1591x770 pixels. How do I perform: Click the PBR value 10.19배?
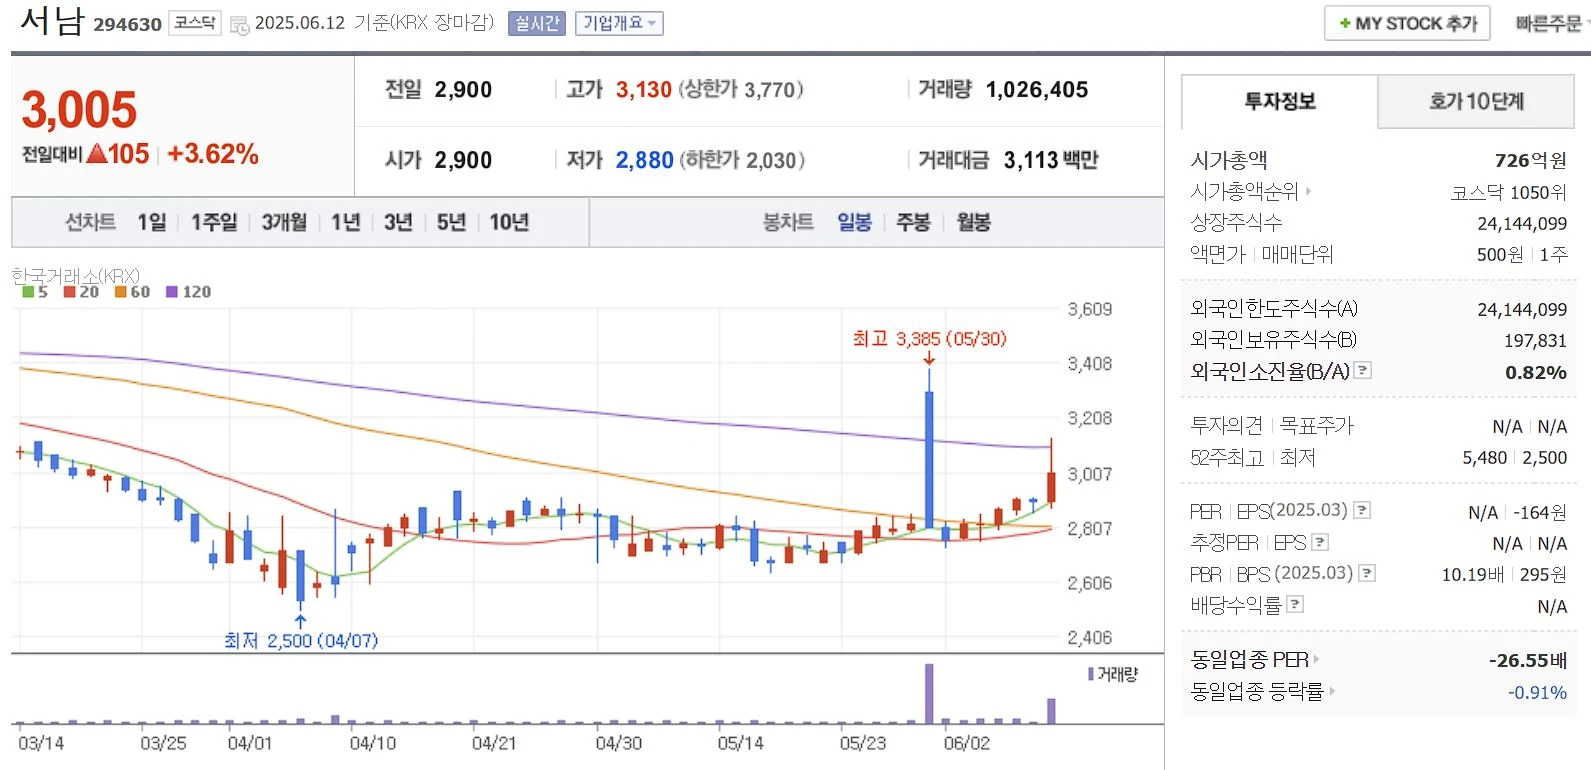[1472, 575]
